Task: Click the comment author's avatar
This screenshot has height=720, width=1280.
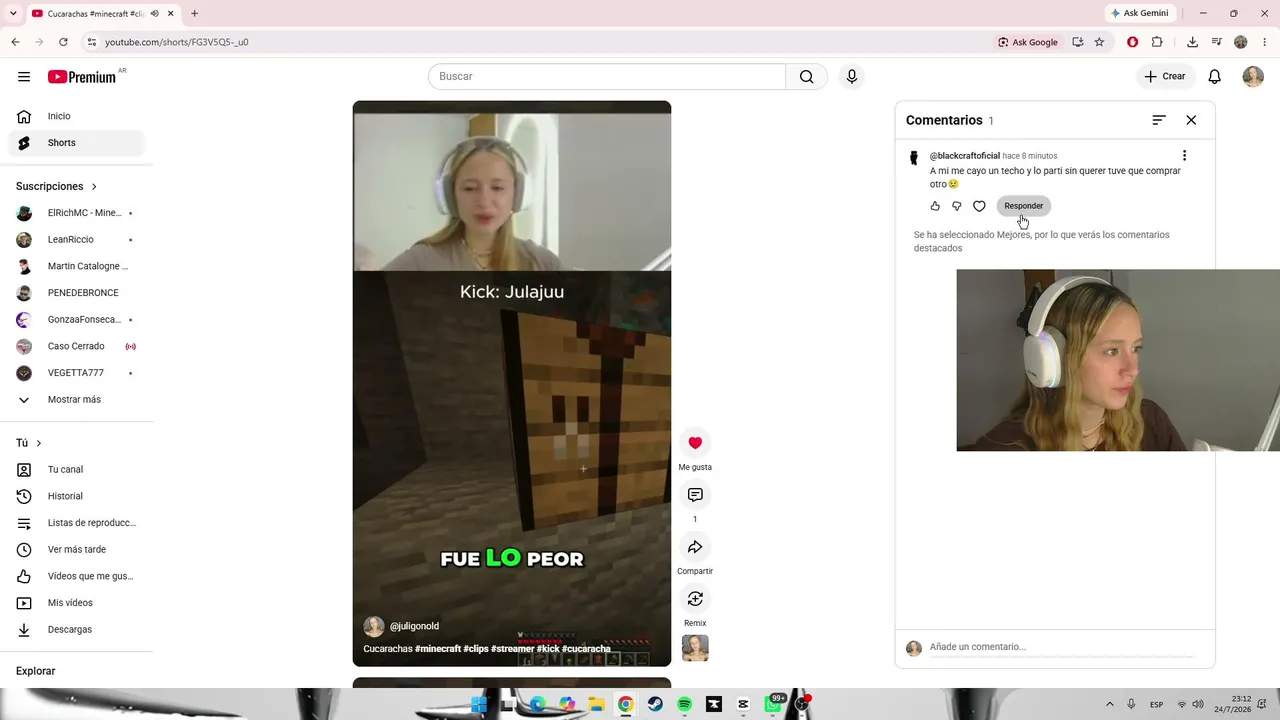Action: tap(913, 158)
